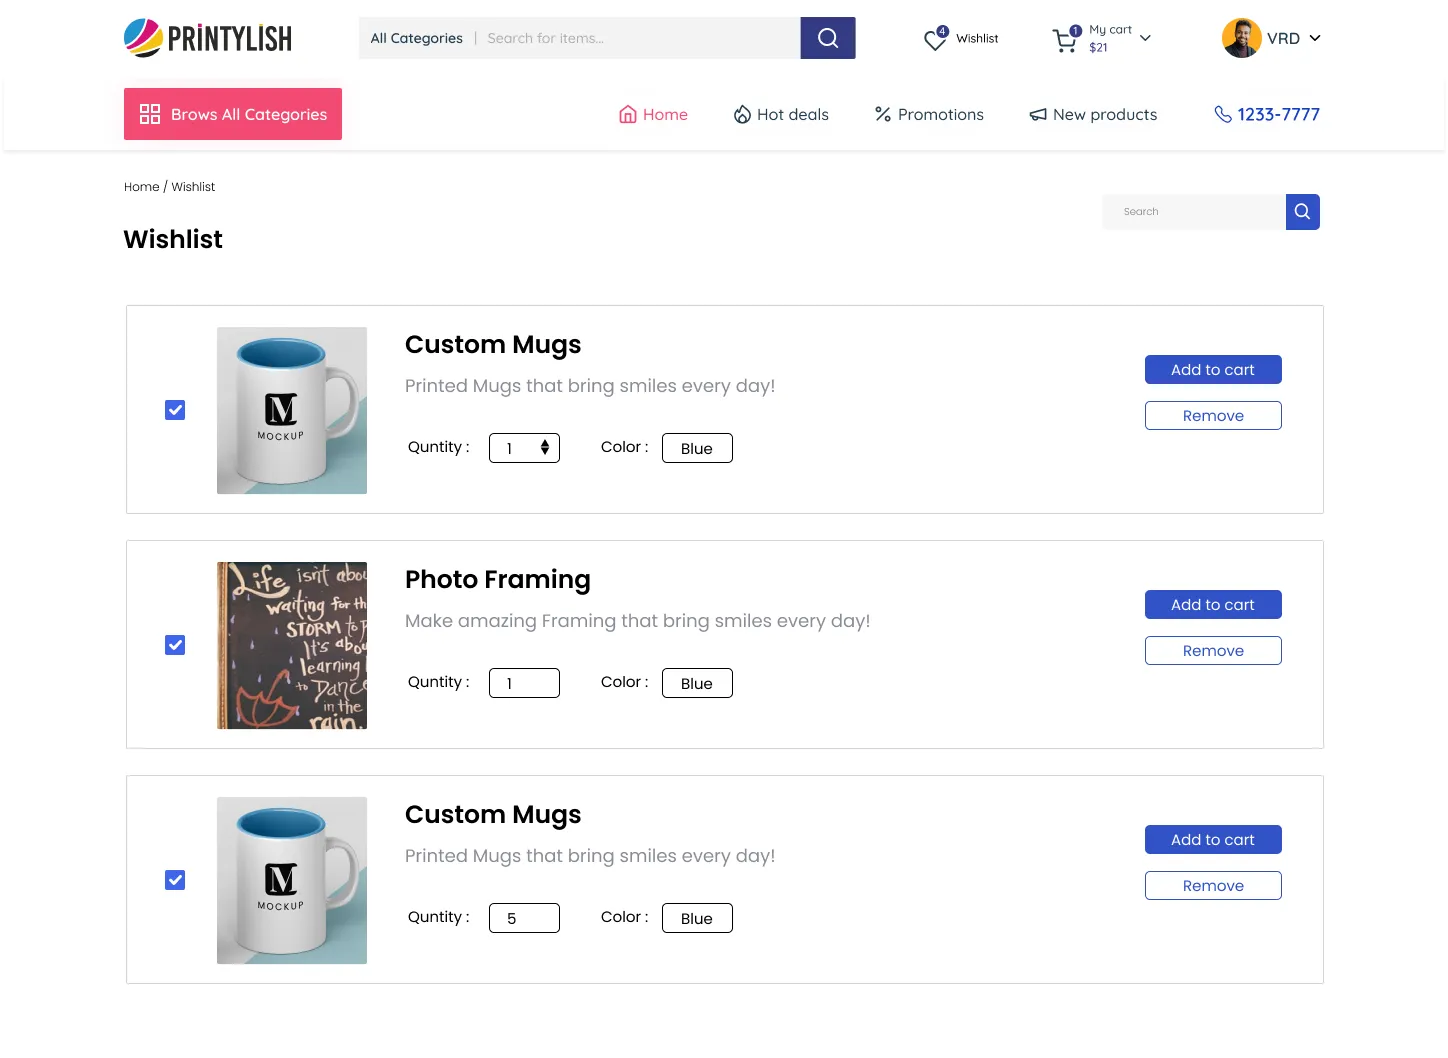This screenshot has width=1448, height=1058.
Task: Open the Promotions menu item
Action: point(929,114)
